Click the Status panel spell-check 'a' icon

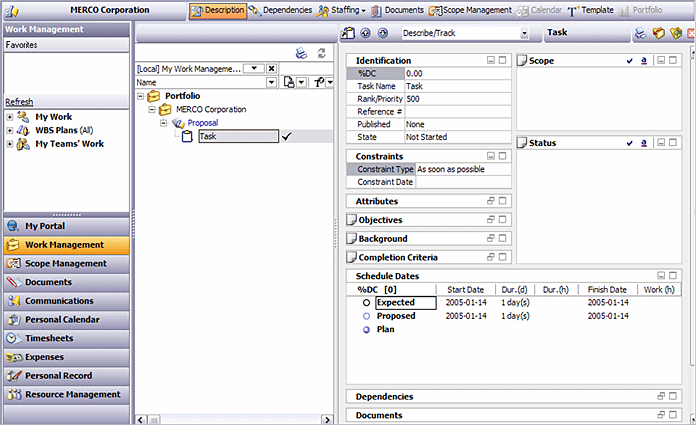click(x=644, y=143)
